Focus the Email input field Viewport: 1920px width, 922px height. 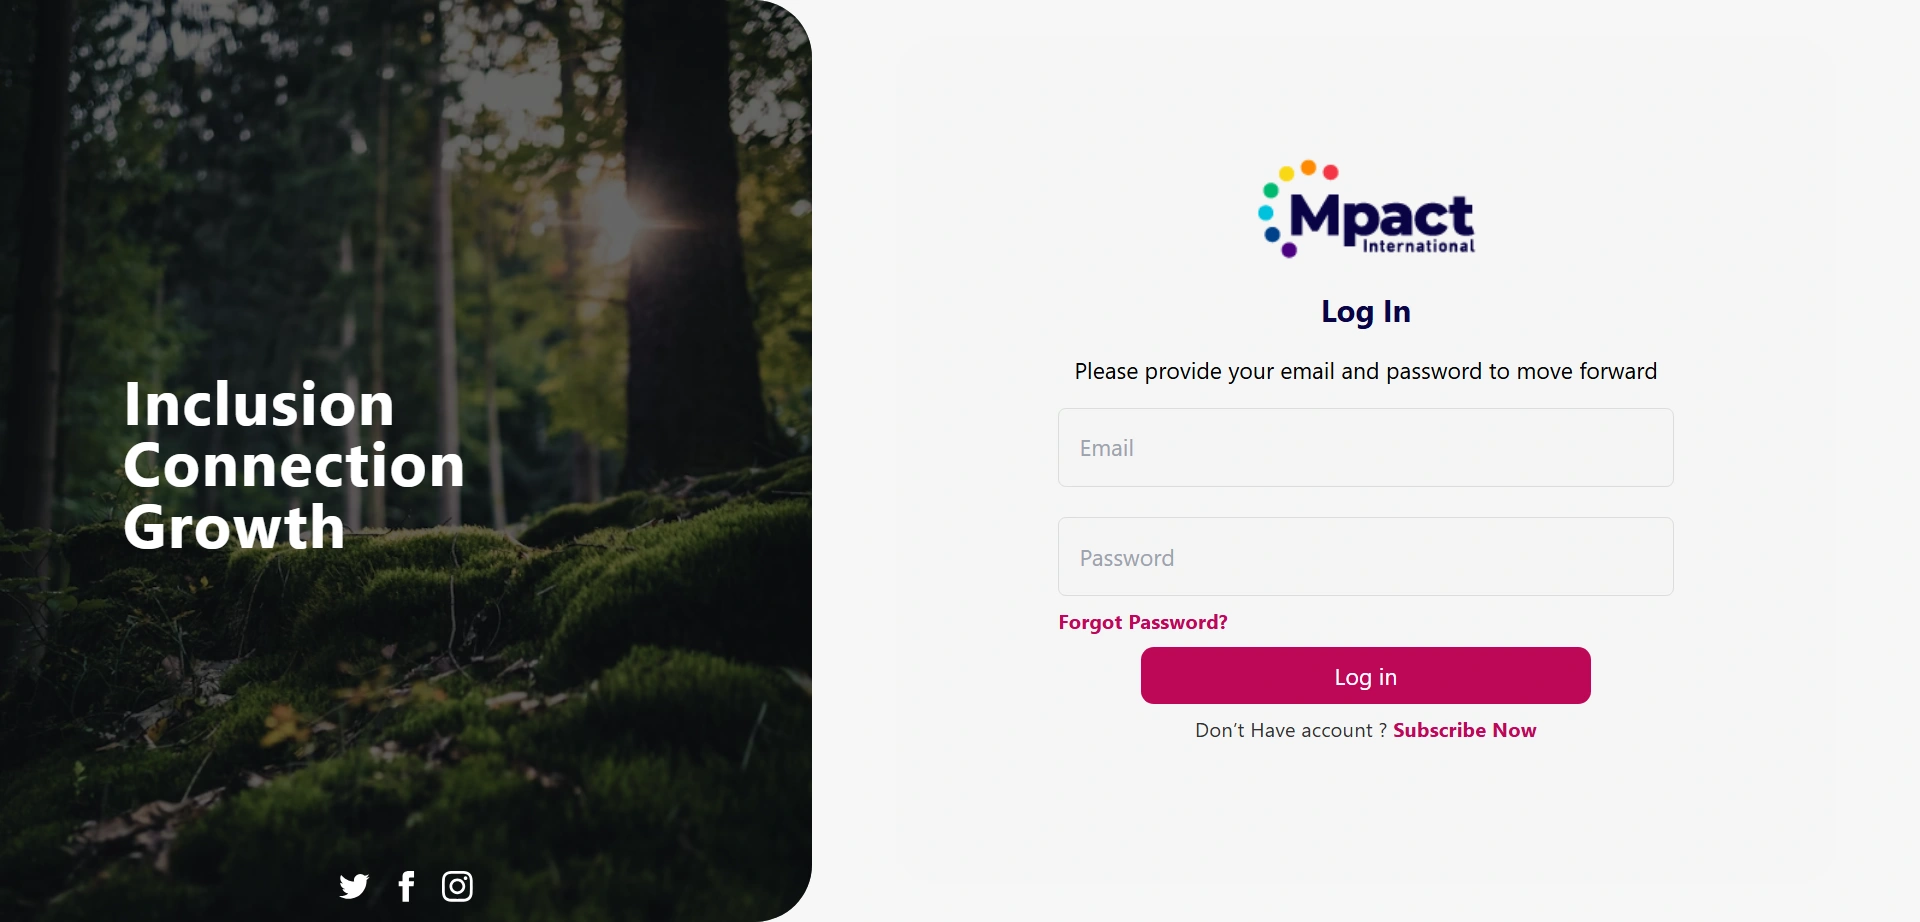point(1366,448)
